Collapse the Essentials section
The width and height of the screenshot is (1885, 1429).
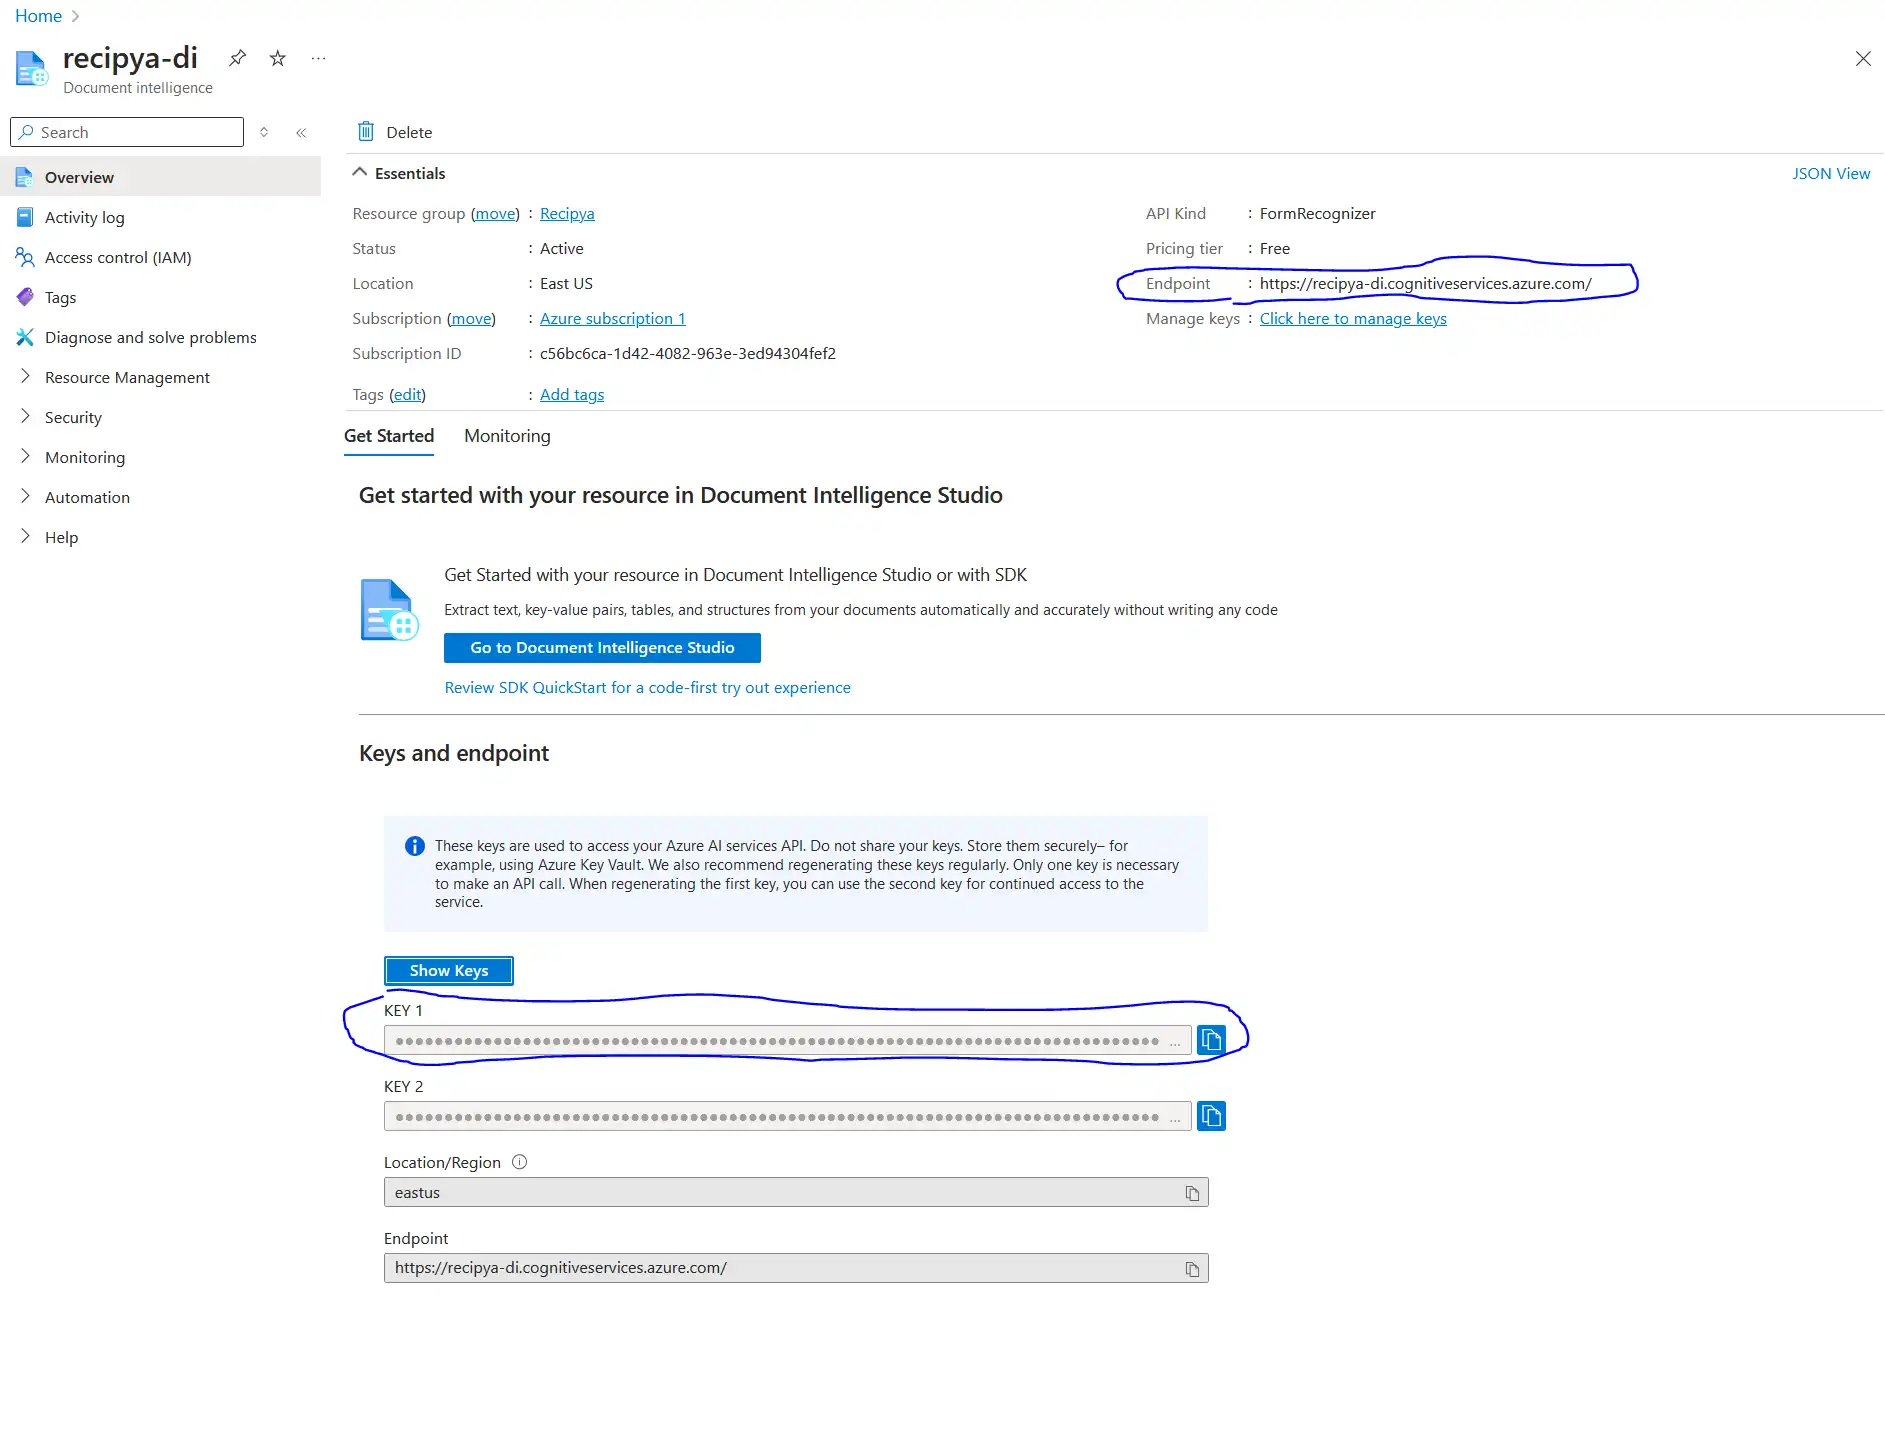(360, 173)
